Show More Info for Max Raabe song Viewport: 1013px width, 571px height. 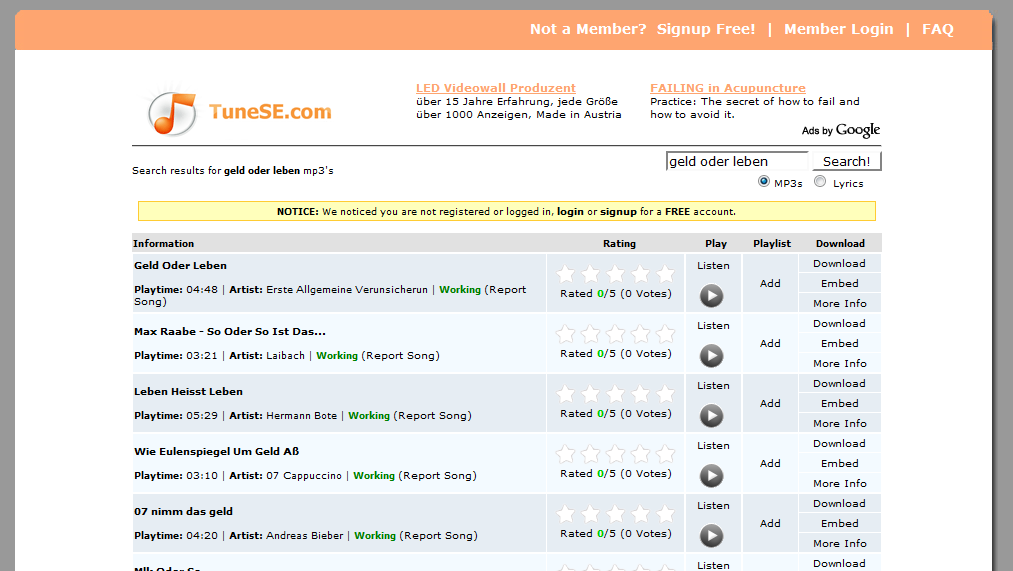pyautogui.click(x=839, y=364)
